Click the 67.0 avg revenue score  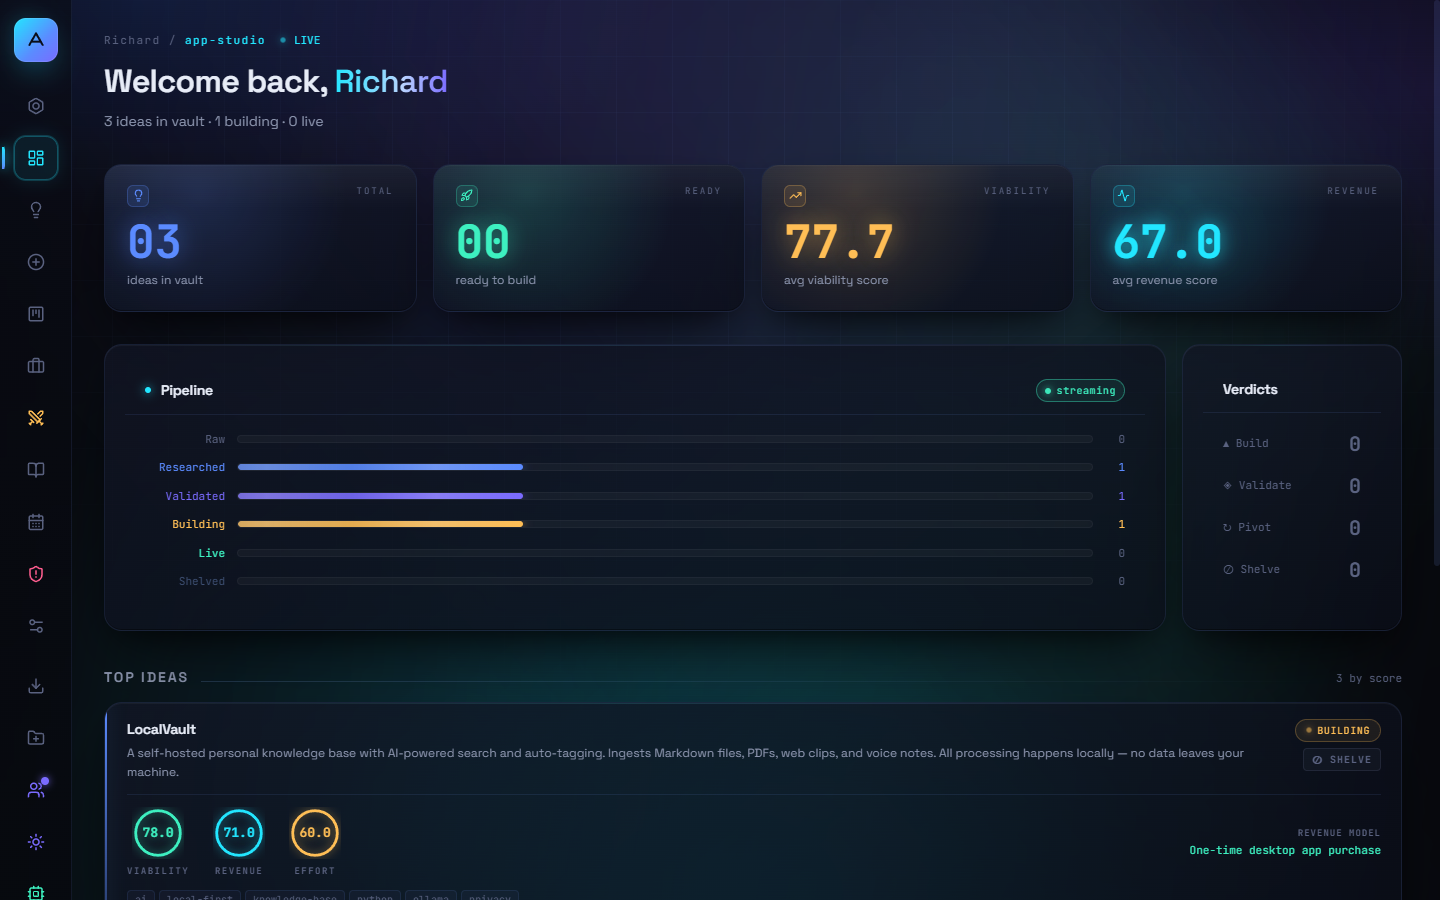(1167, 242)
